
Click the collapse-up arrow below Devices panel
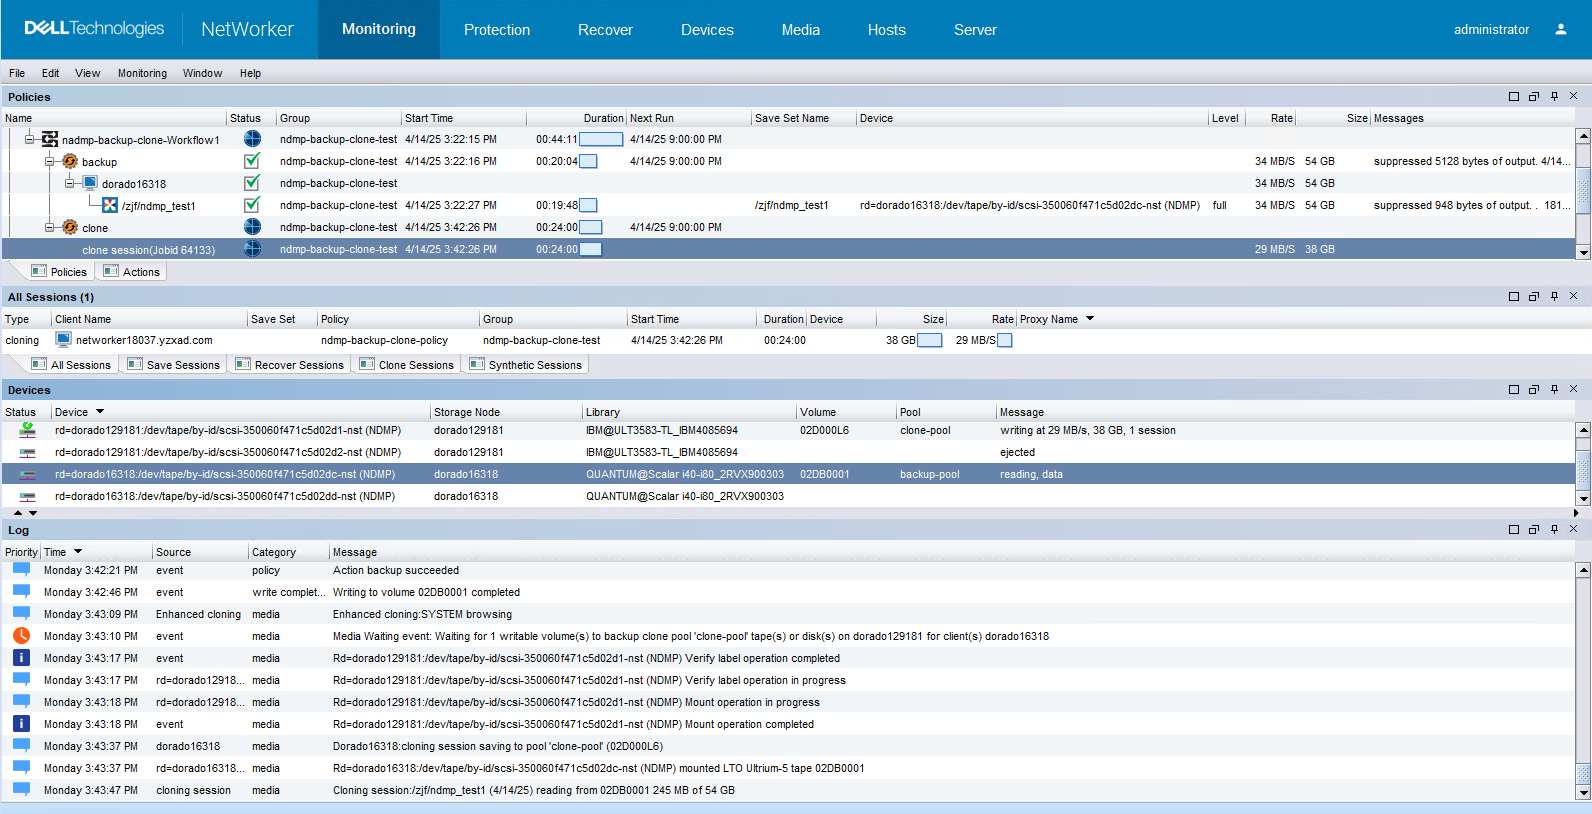(x=18, y=513)
